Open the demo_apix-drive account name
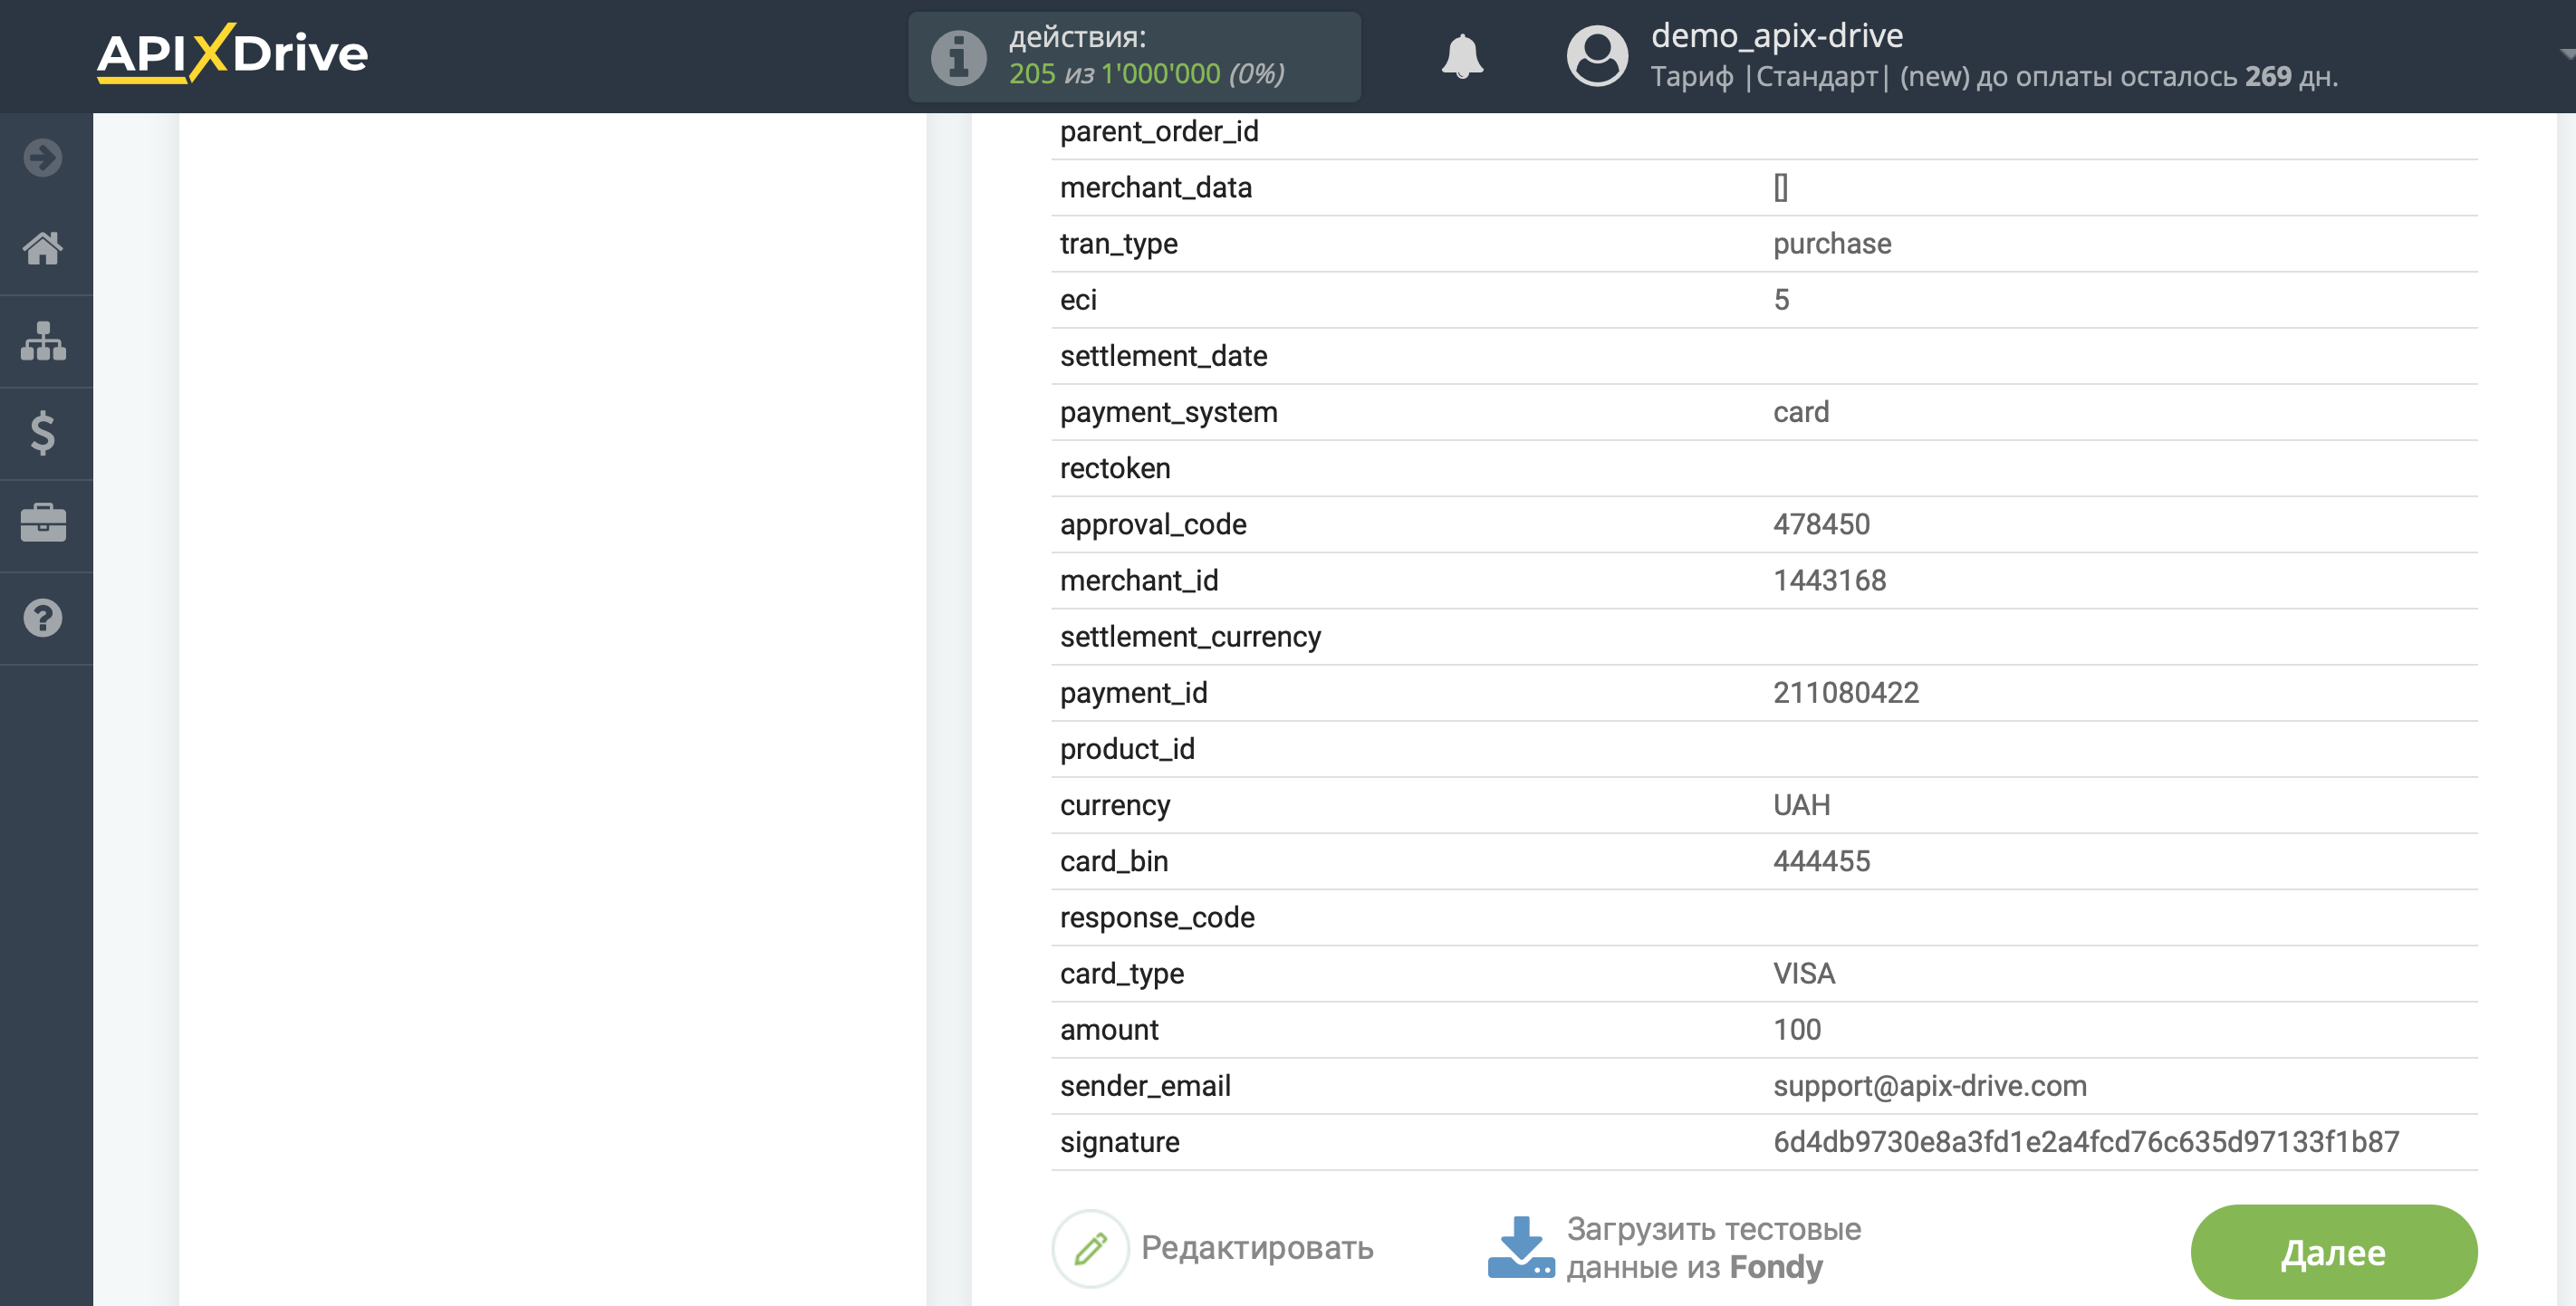 point(1777,36)
